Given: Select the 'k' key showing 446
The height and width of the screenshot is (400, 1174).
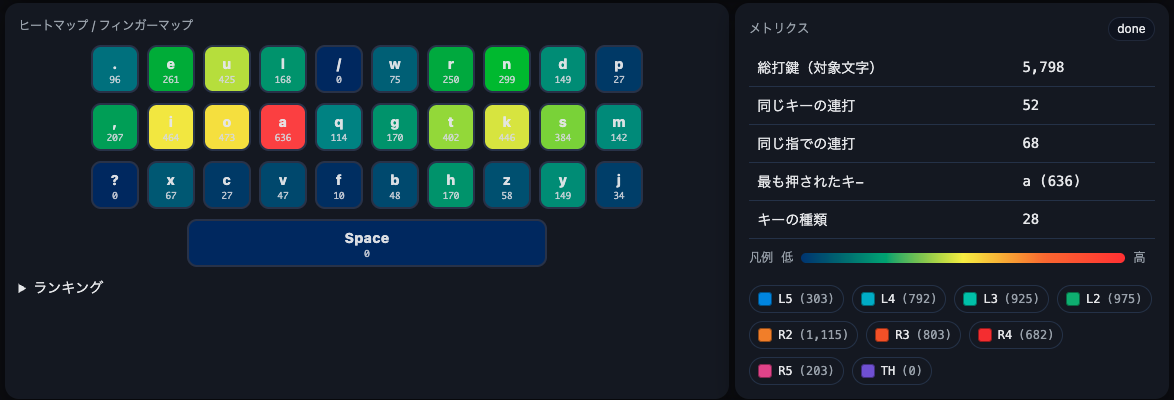Looking at the screenshot, I should [x=507, y=127].
